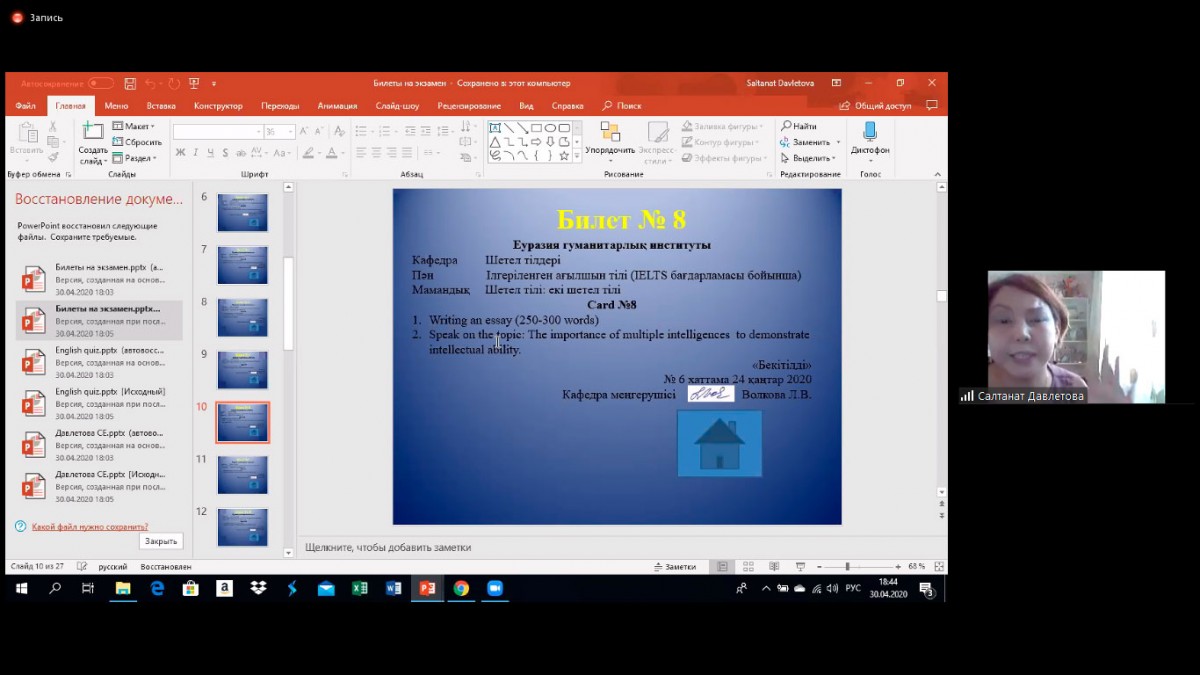The width and height of the screenshot is (1200, 675).
Task: Toggle italic formatting (К)
Action: pos(196,153)
